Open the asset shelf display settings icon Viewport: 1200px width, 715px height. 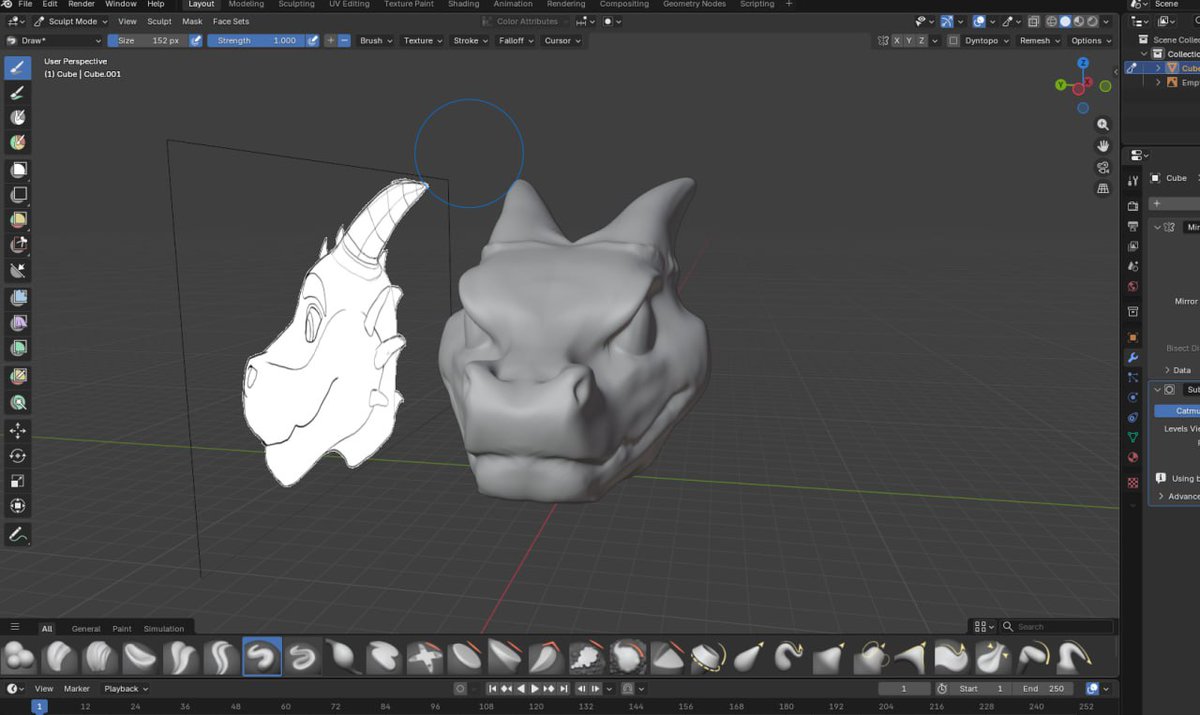(984, 627)
